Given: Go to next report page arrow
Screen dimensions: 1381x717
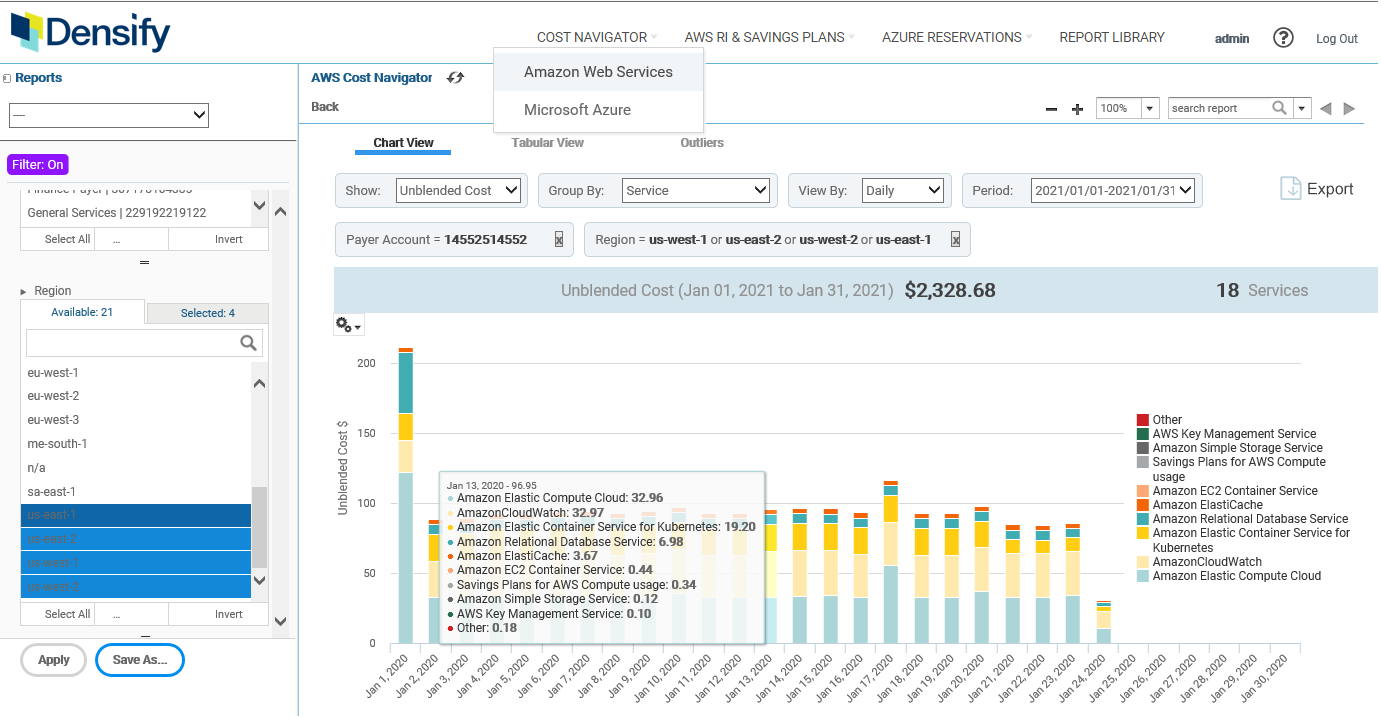Looking at the screenshot, I should point(1349,109).
